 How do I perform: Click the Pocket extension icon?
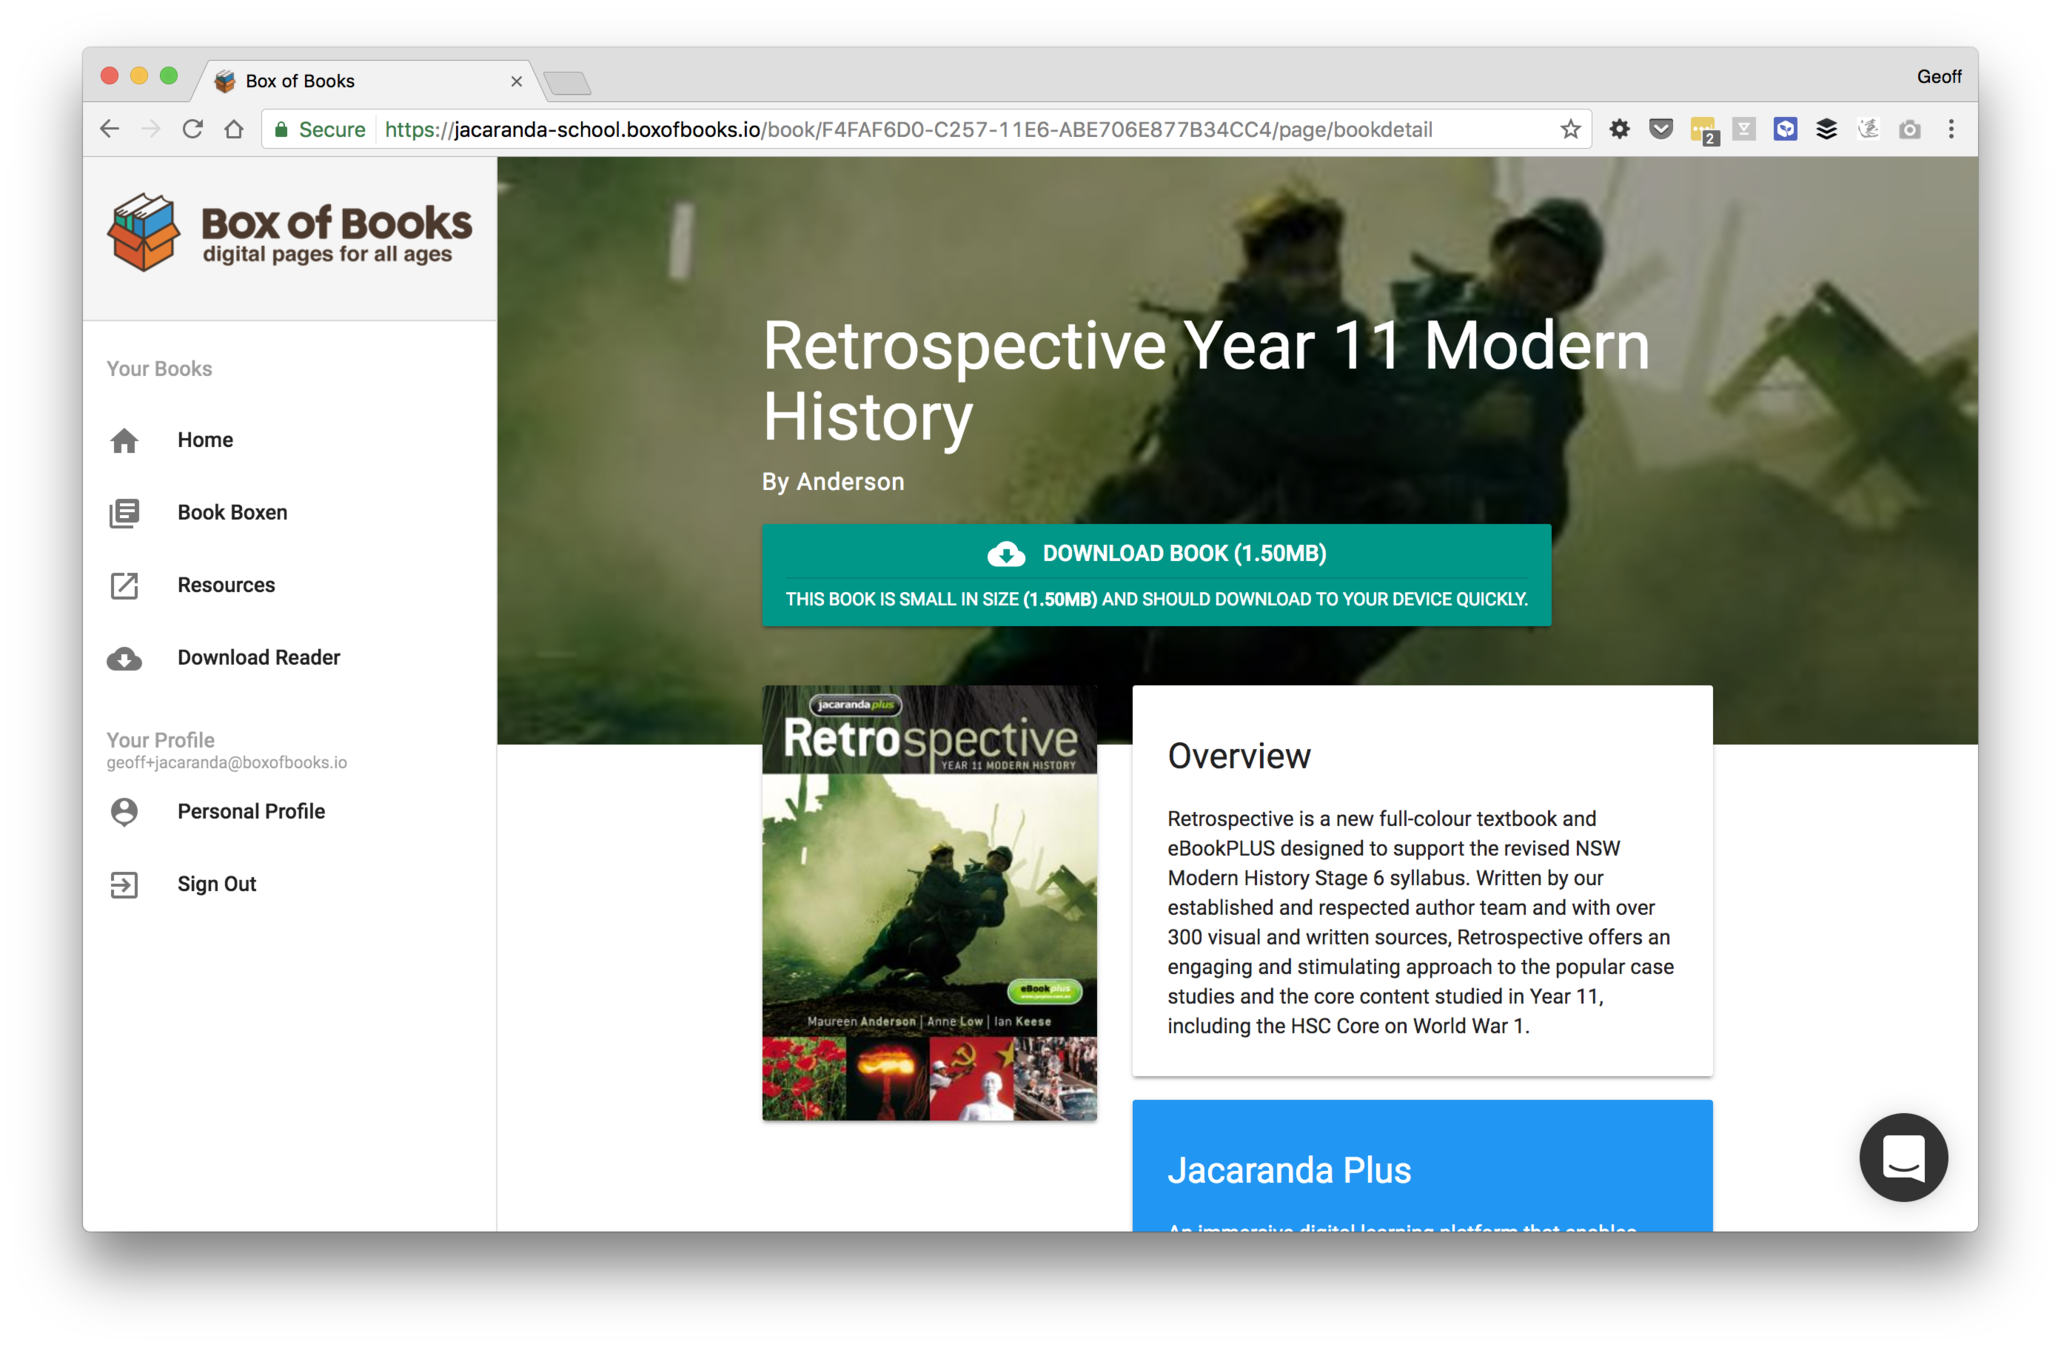(x=1660, y=130)
